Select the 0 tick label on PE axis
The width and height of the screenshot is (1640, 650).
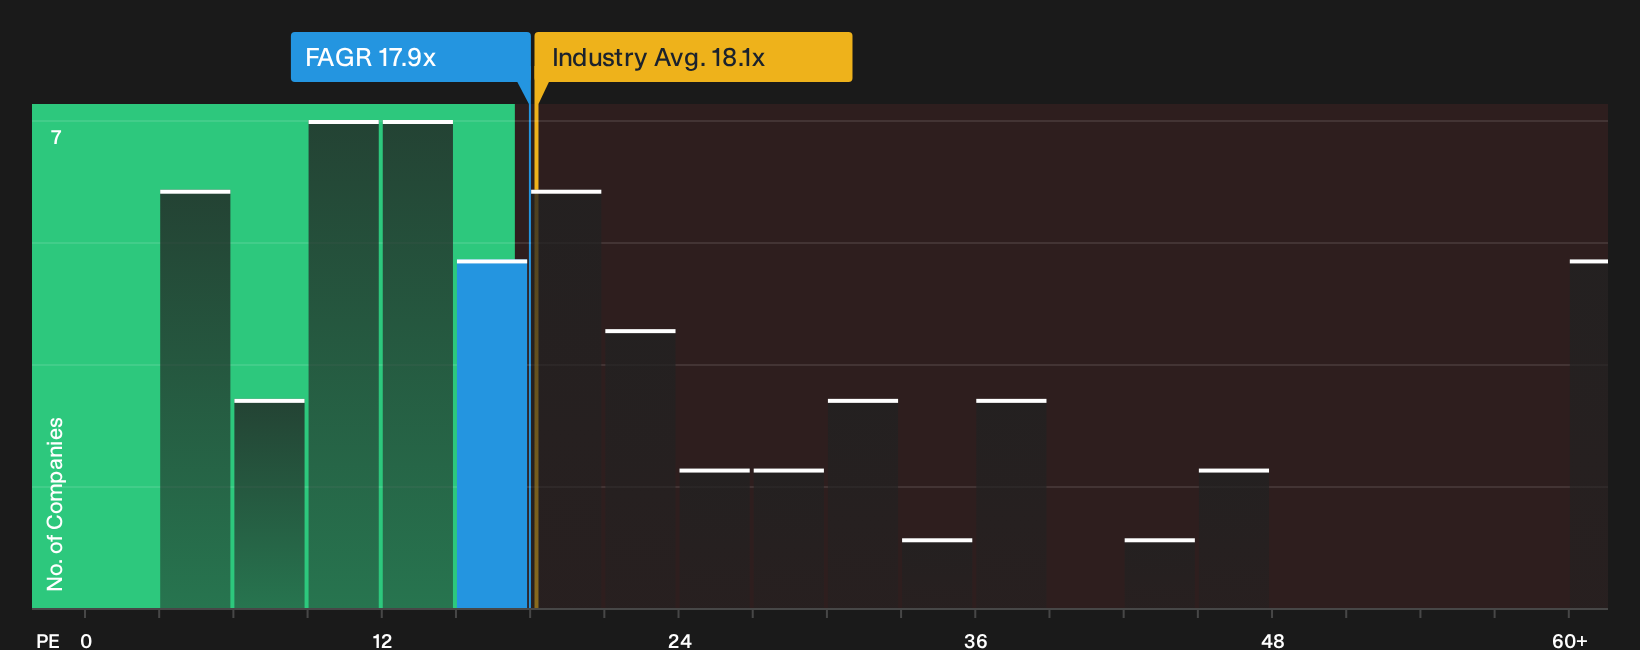(x=86, y=640)
